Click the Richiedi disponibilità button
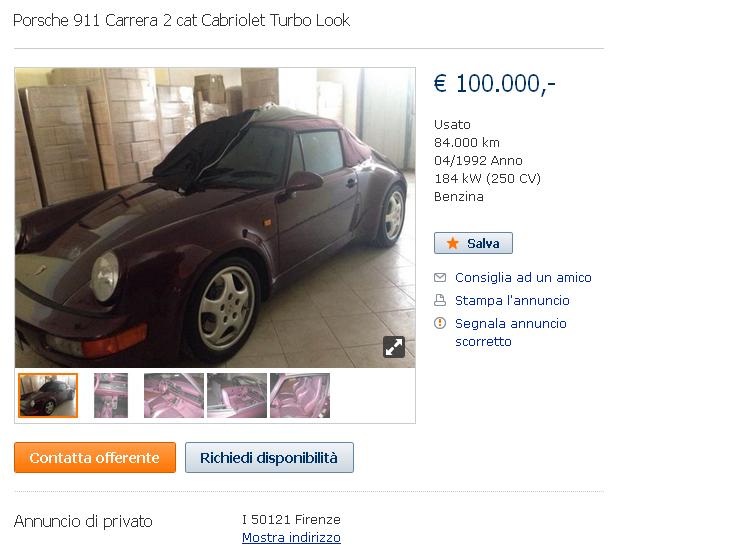The image size is (744, 550). coord(269,457)
